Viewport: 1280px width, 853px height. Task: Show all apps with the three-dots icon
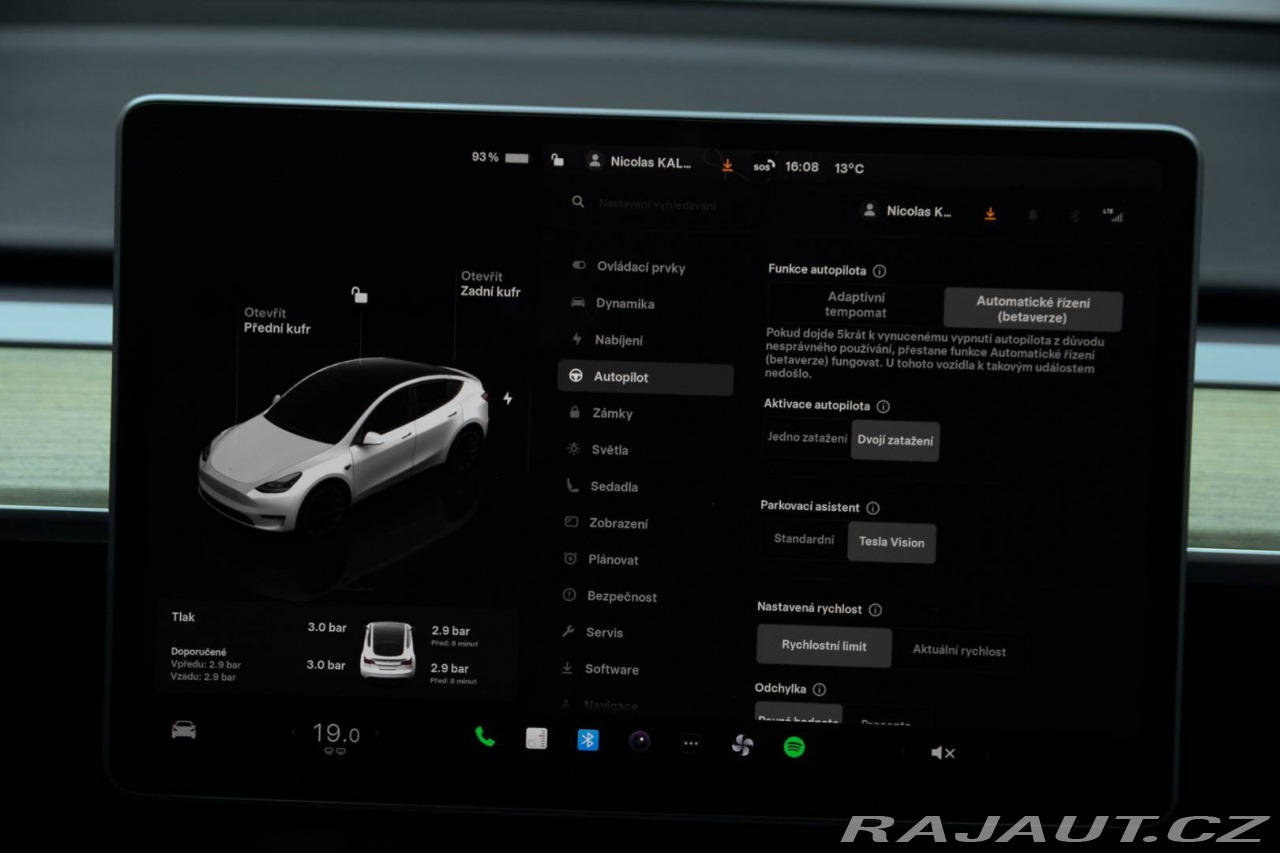coord(690,743)
